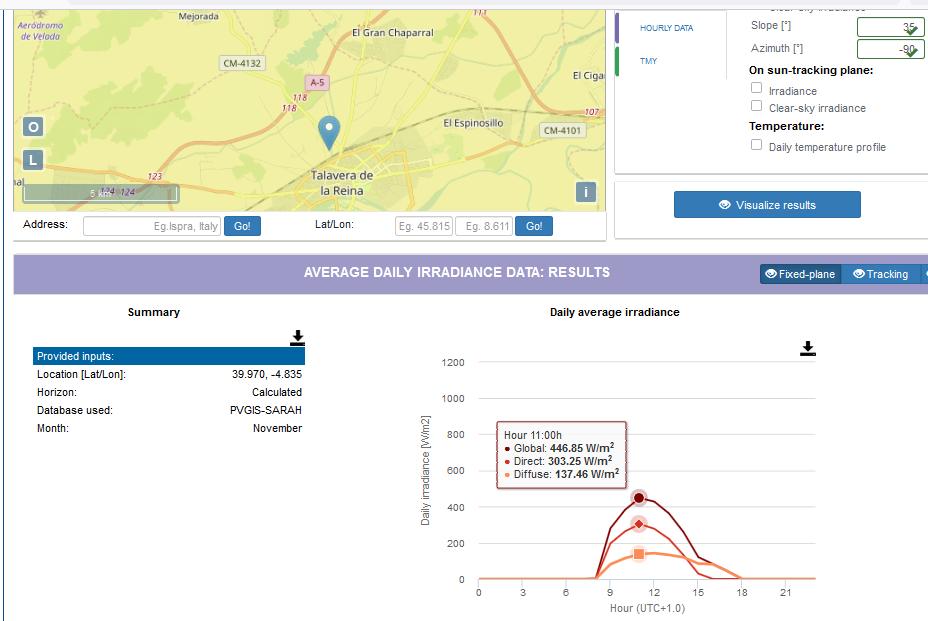
Task: Click the O map layer button
Action: (x=33, y=127)
